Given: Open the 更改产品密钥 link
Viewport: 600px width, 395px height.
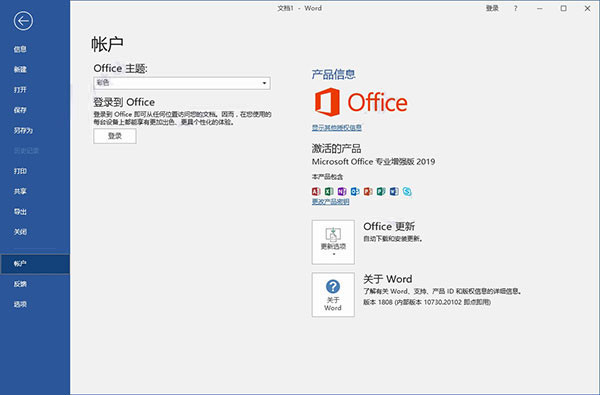Looking at the screenshot, I should [331, 202].
